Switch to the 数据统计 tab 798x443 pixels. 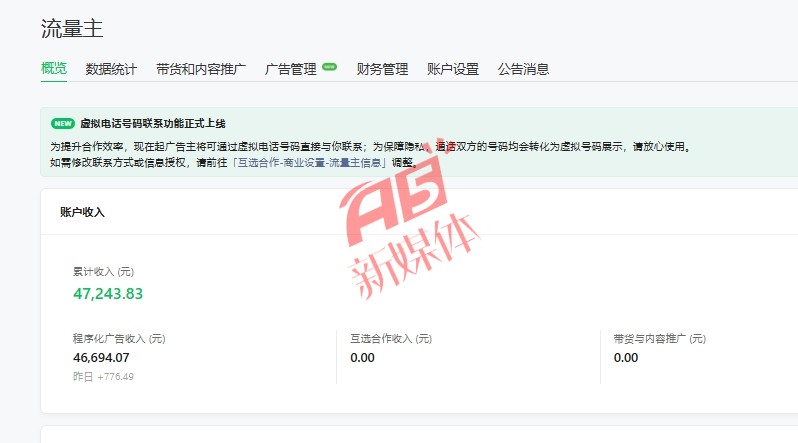pos(111,69)
